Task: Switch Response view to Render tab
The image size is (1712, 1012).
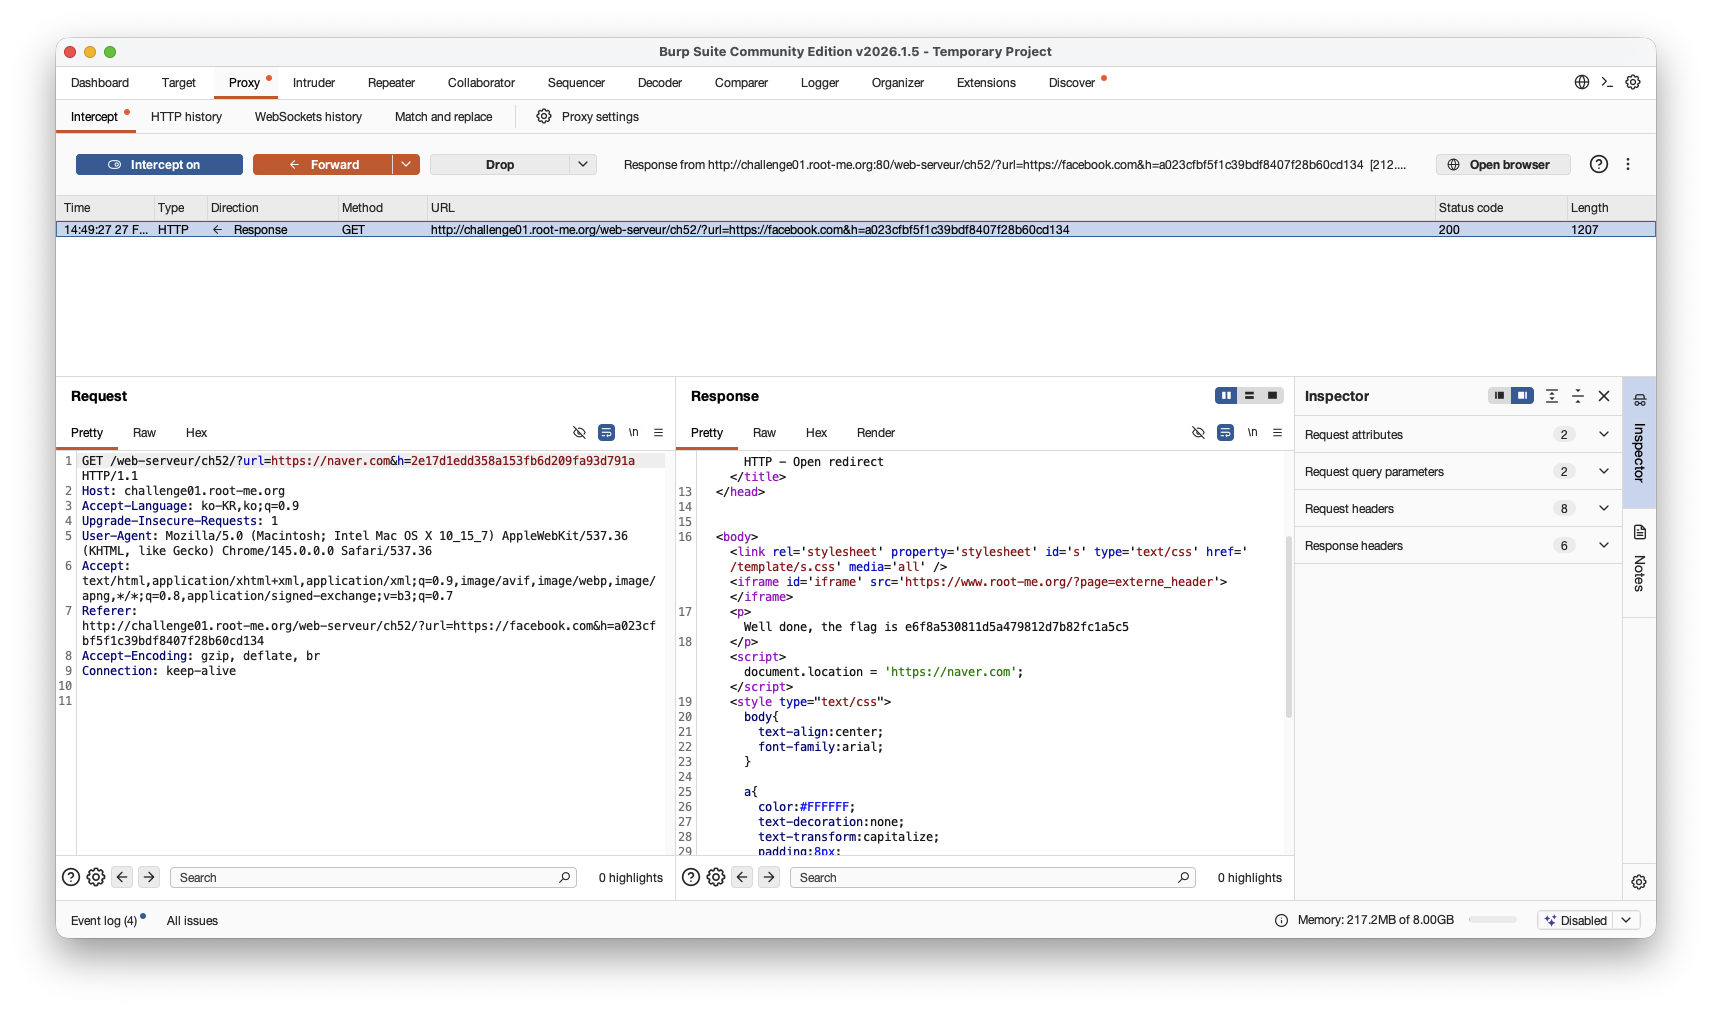Action: [876, 433]
